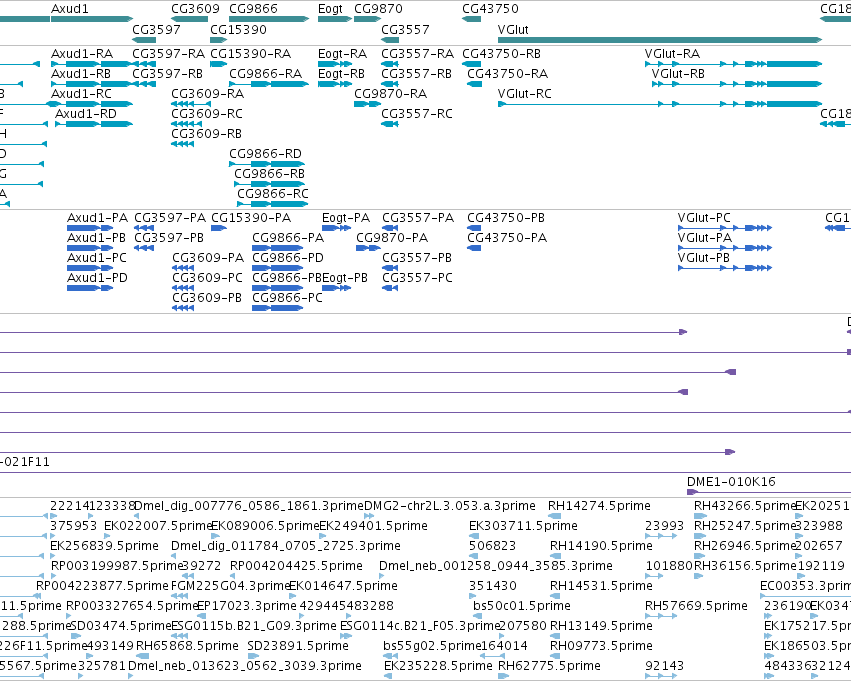
Task: Click protein Axud1-PD
Action: (98, 278)
